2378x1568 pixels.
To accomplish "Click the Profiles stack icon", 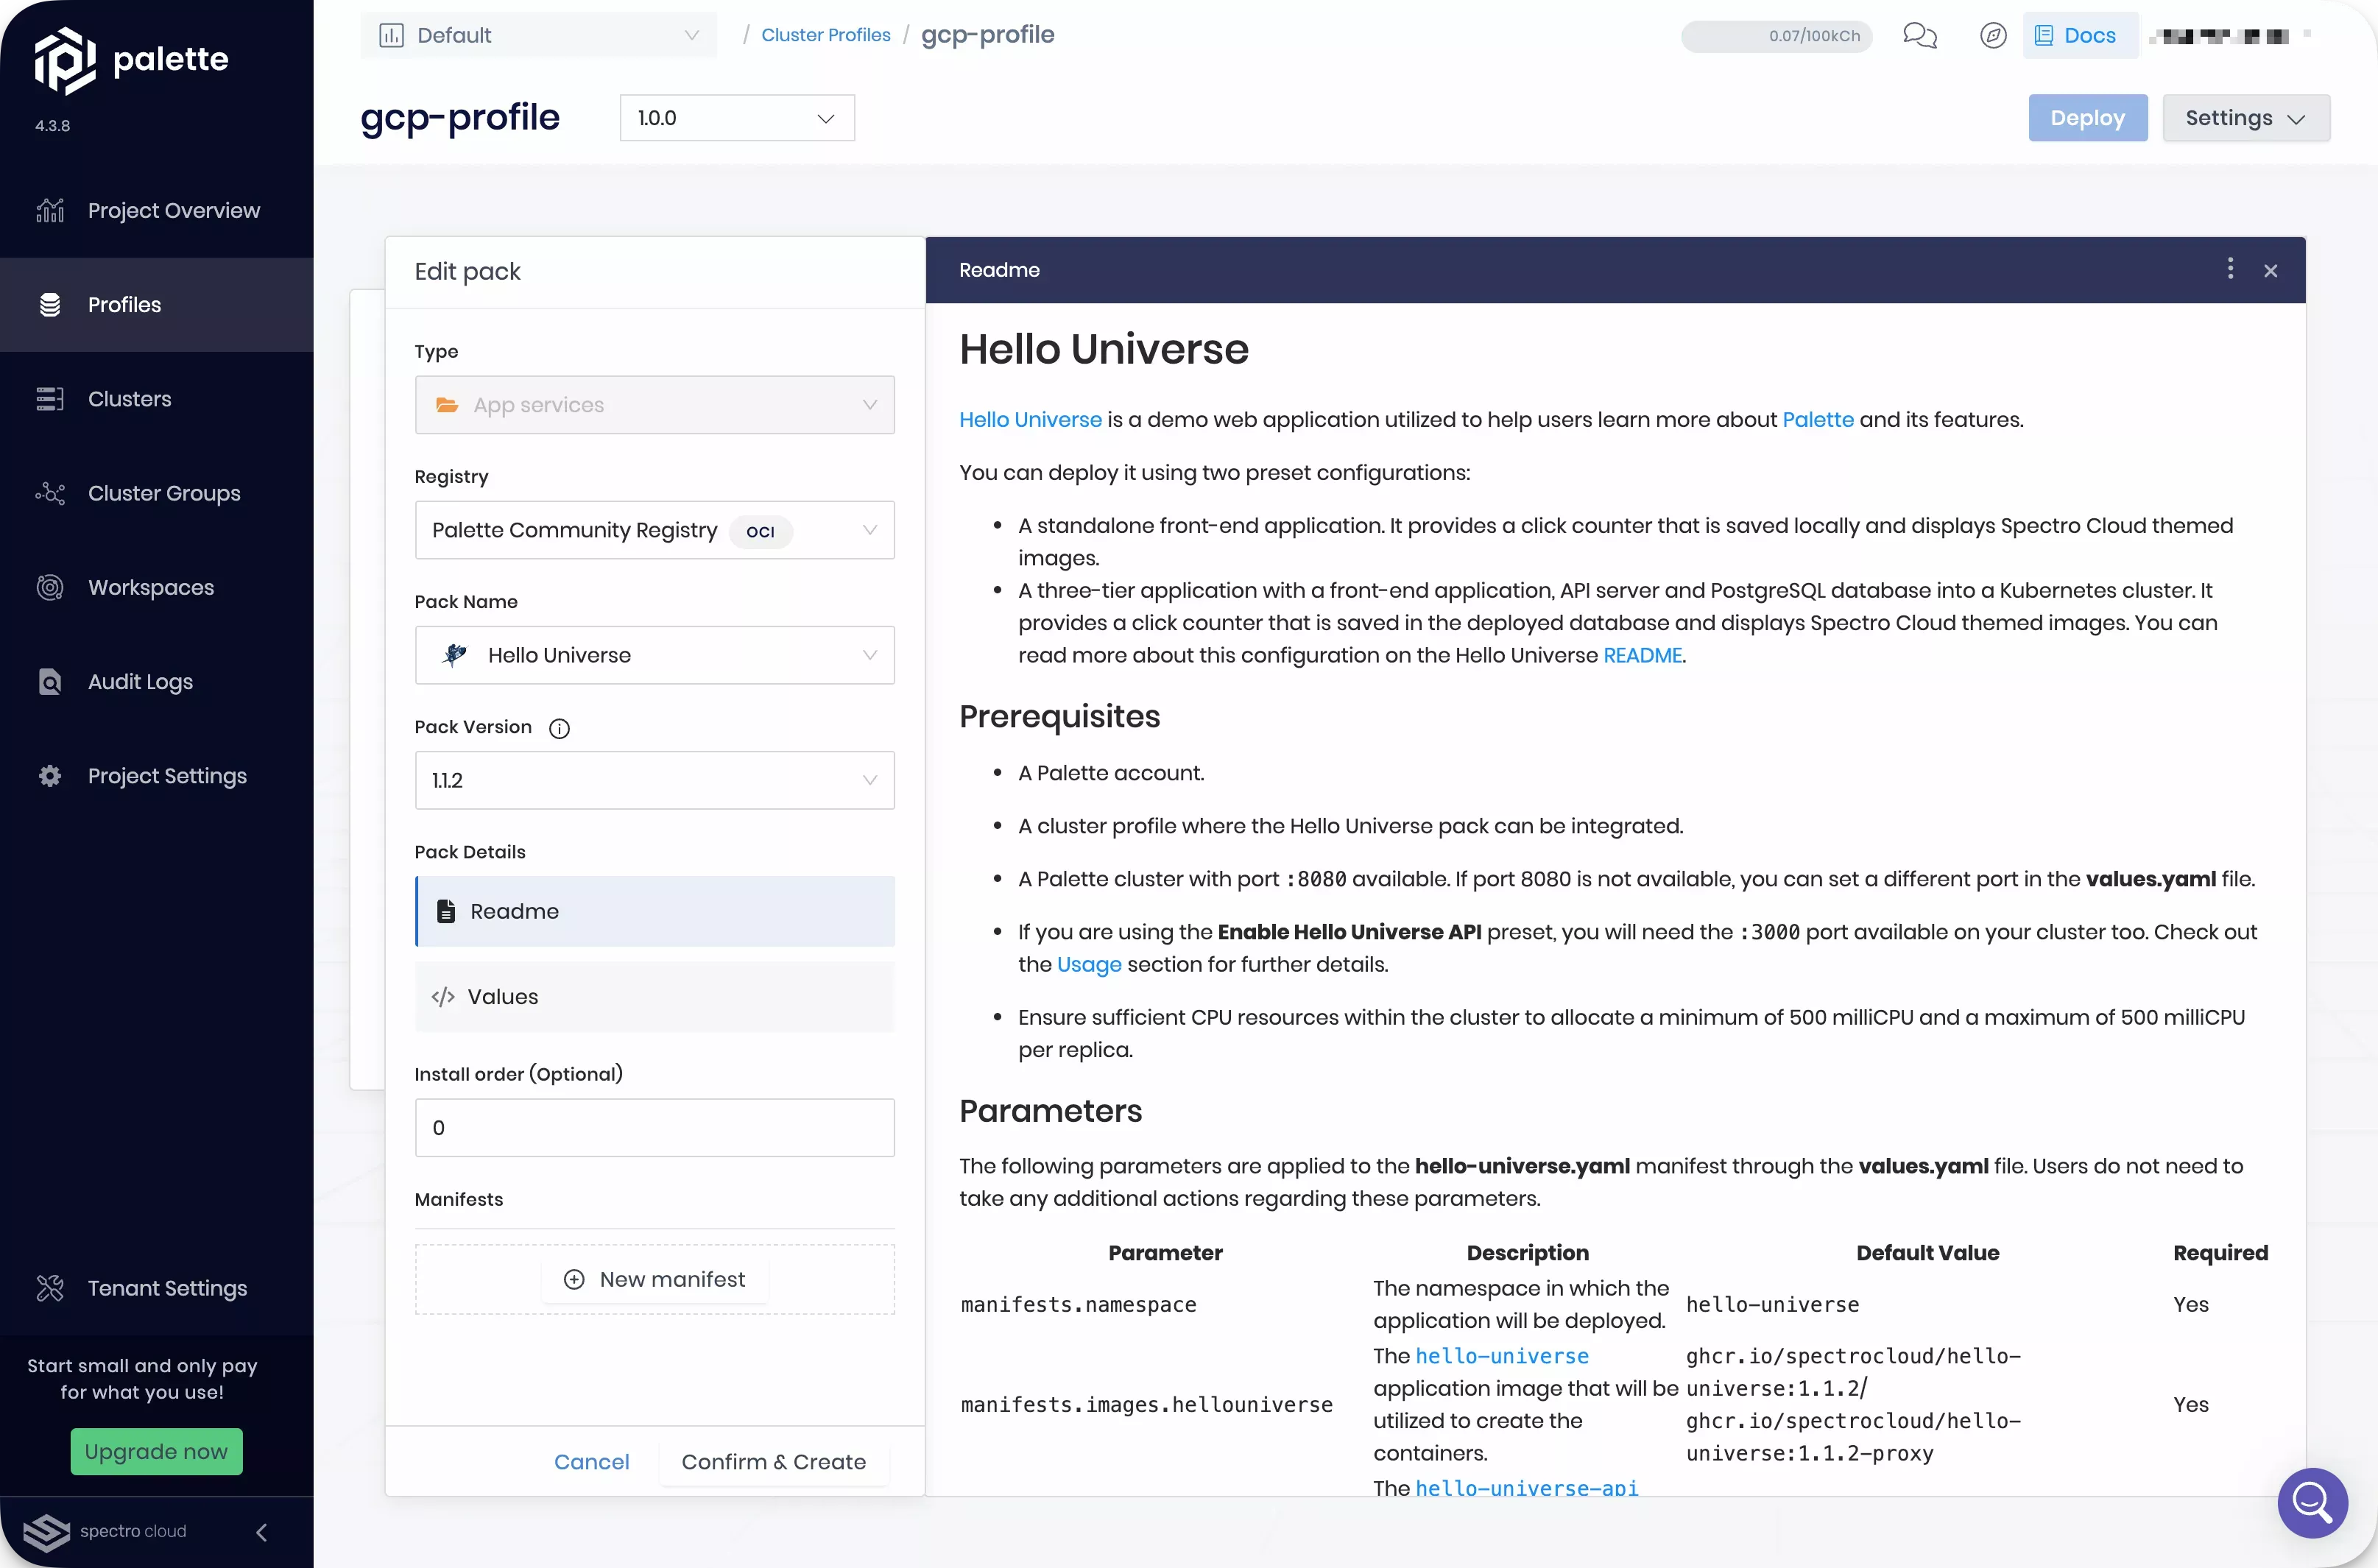I will (x=49, y=304).
